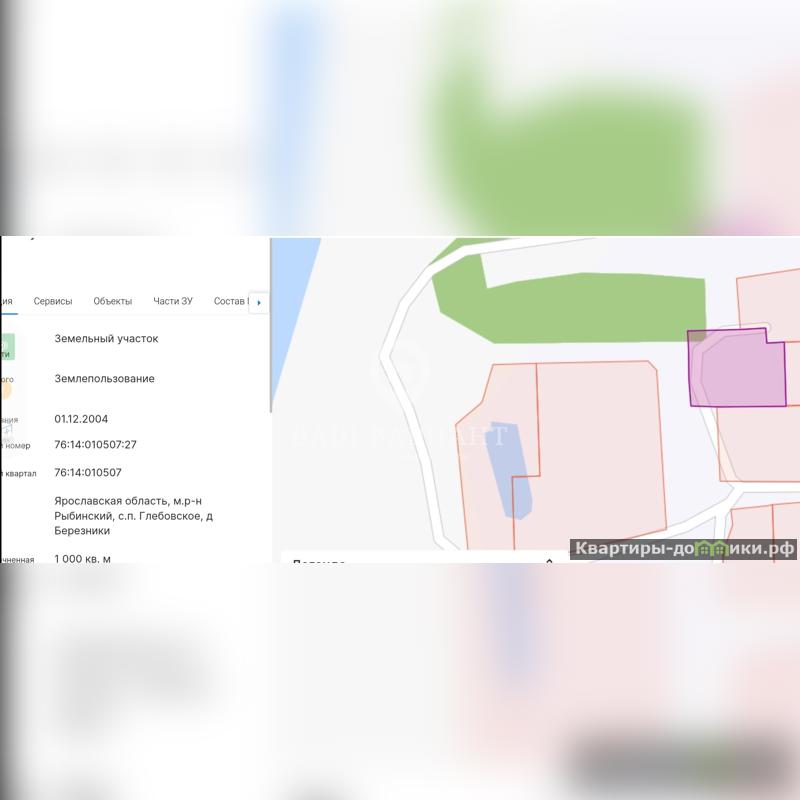This screenshot has height=800, width=800.
Task: Switch to the Объекты tab
Action: click(x=113, y=301)
